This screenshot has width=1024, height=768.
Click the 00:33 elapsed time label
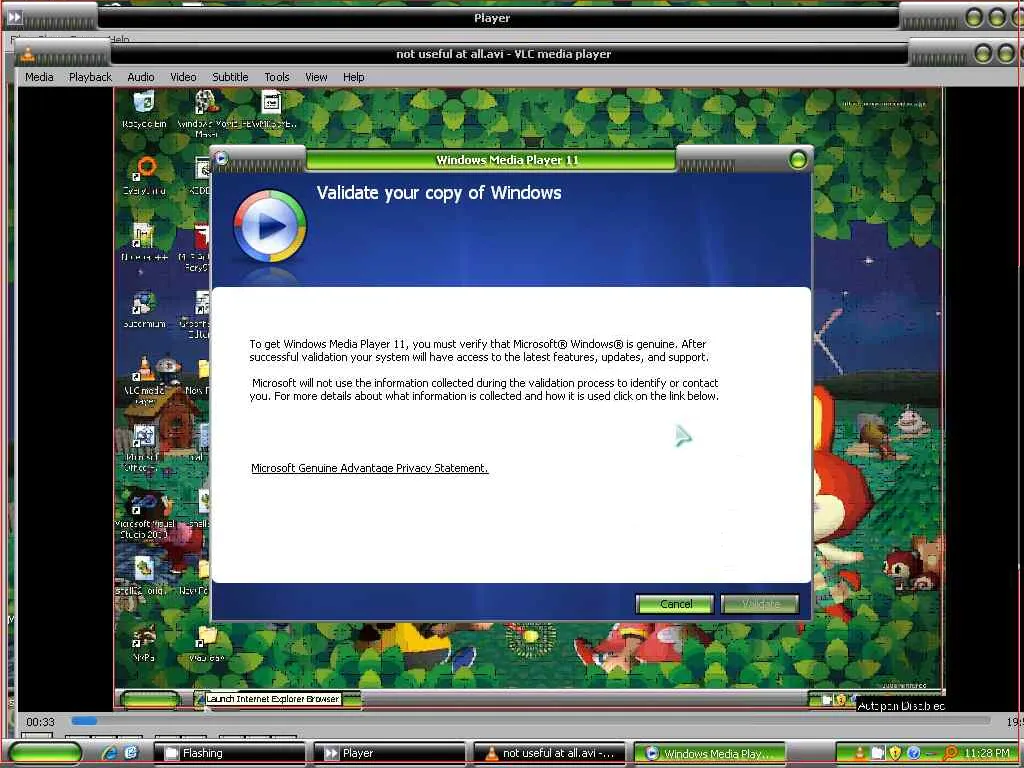40,722
